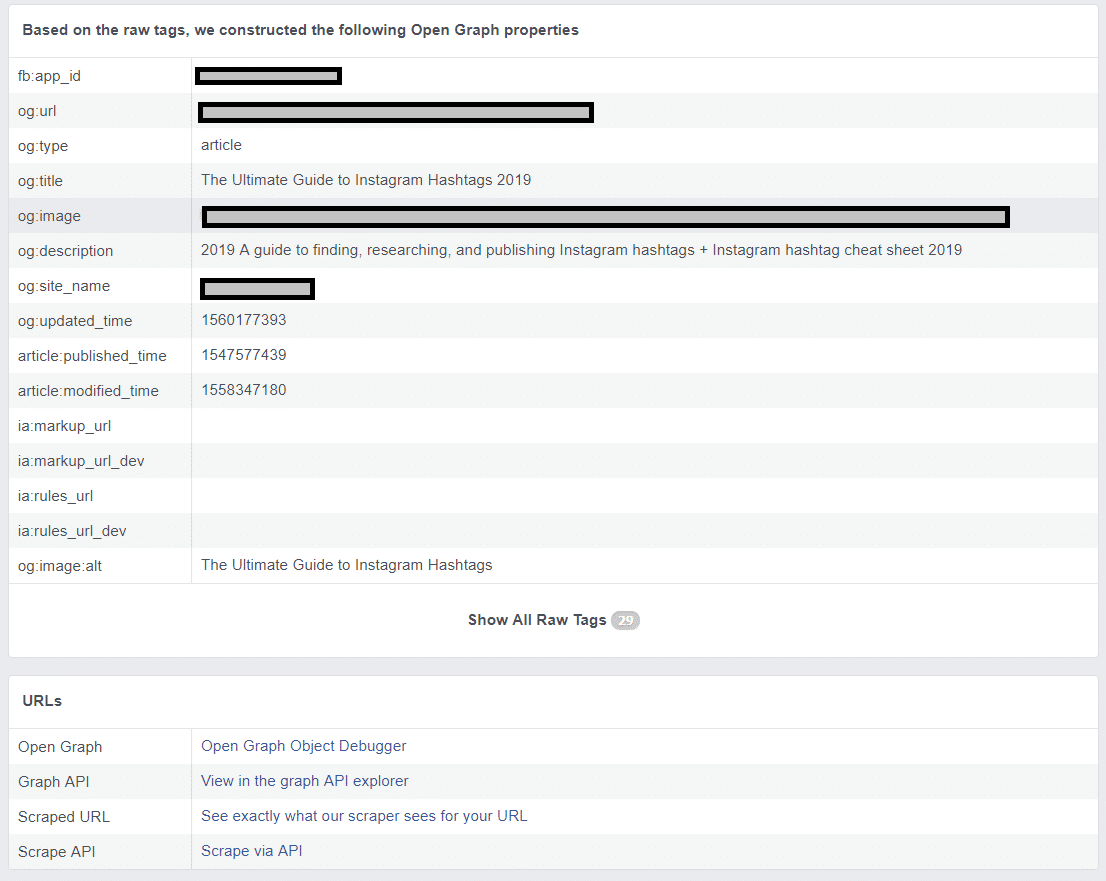
Task: Open the scraper preview for your URL
Action: point(364,816)
